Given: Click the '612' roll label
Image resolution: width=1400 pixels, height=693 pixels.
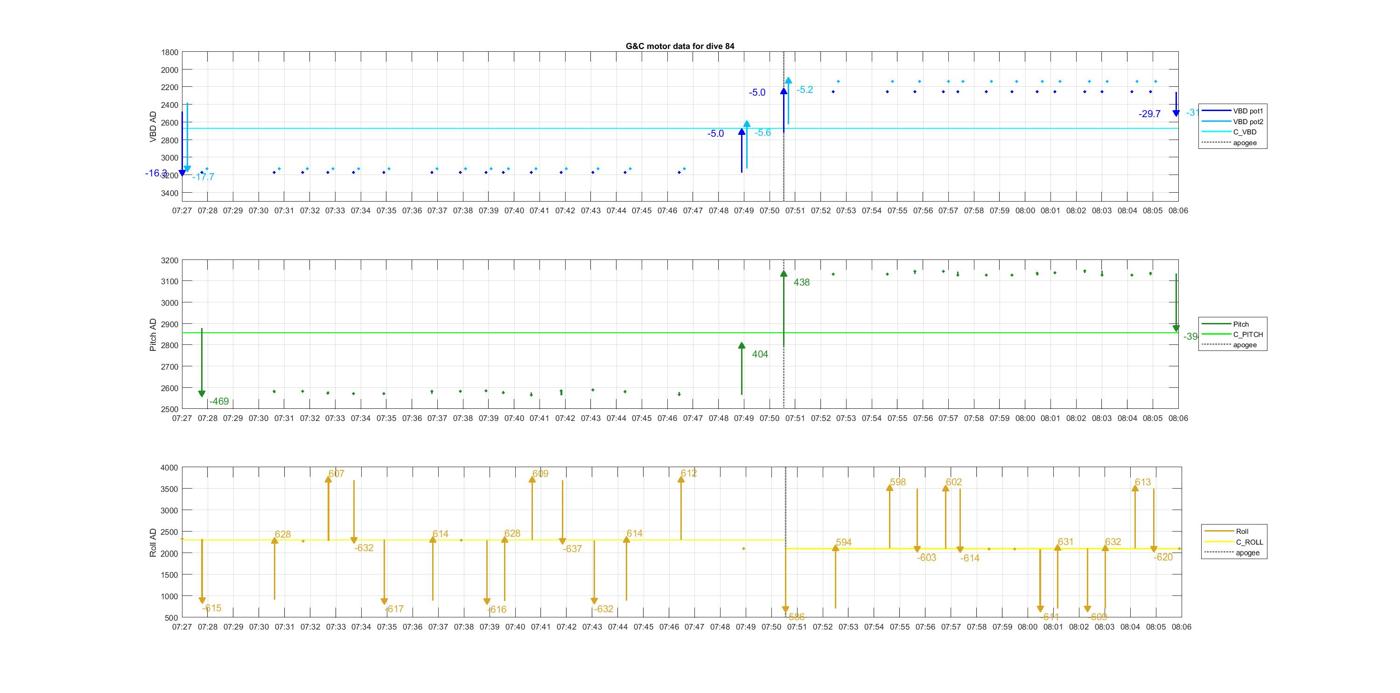Looking at the screenshot, I should (x=689, y=474).
